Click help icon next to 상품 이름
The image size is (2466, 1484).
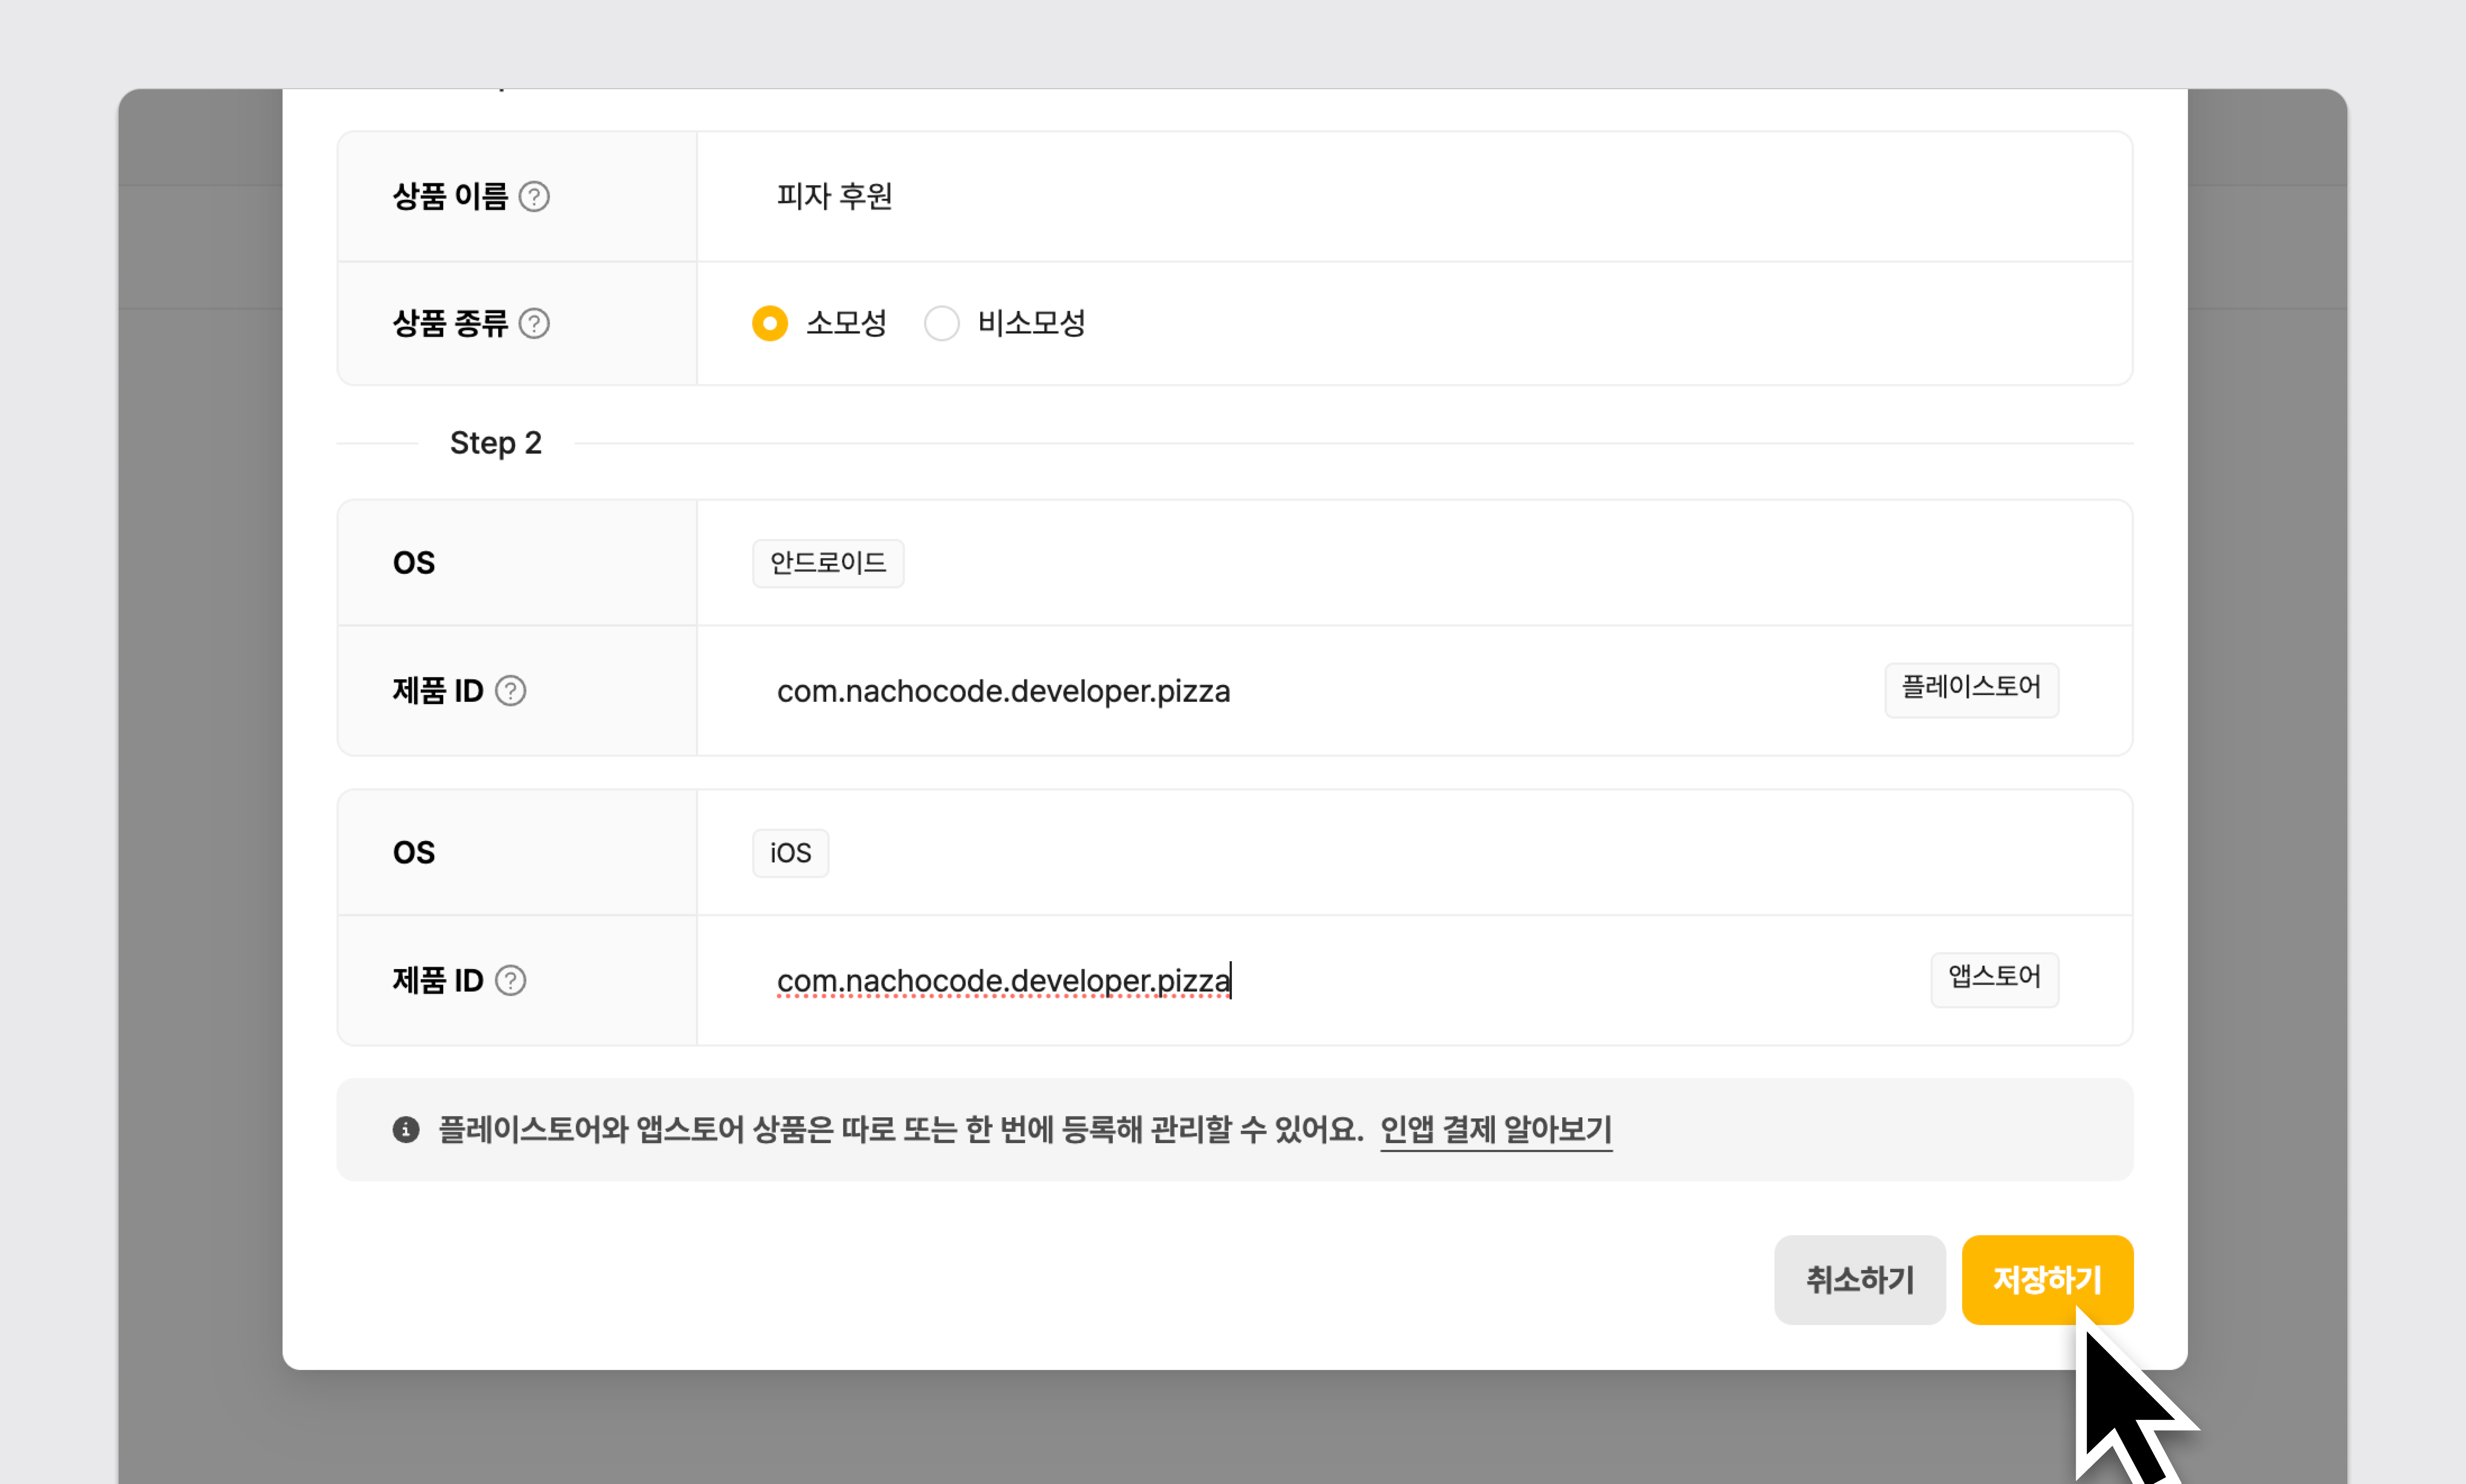534,196
